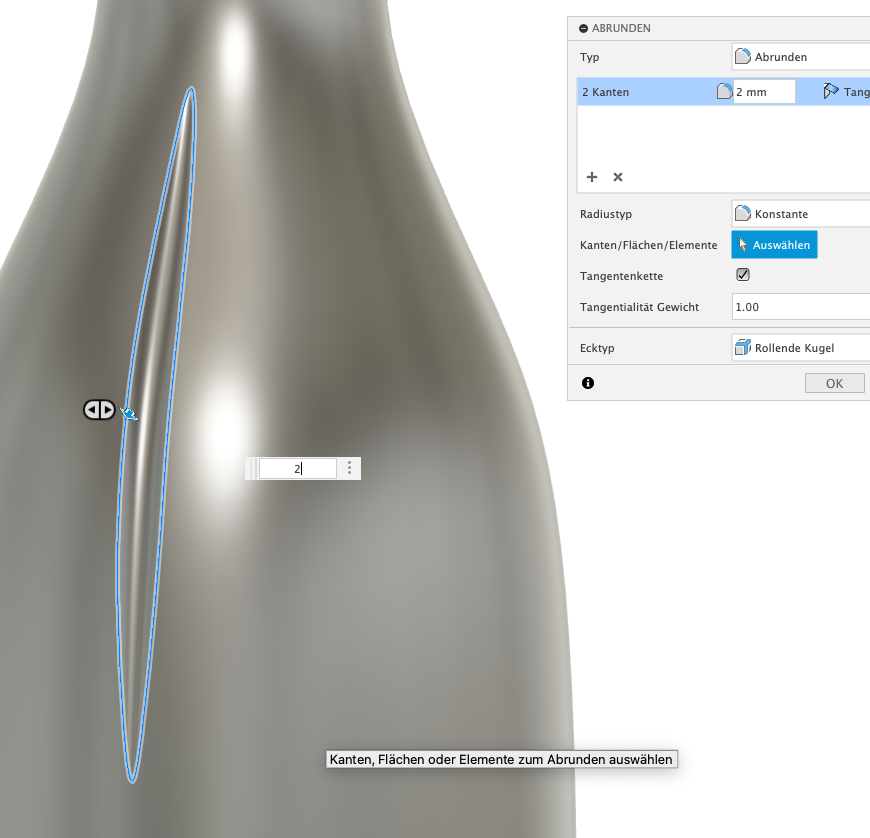Click the plus icon to add selection set

(x=592, y=177)
